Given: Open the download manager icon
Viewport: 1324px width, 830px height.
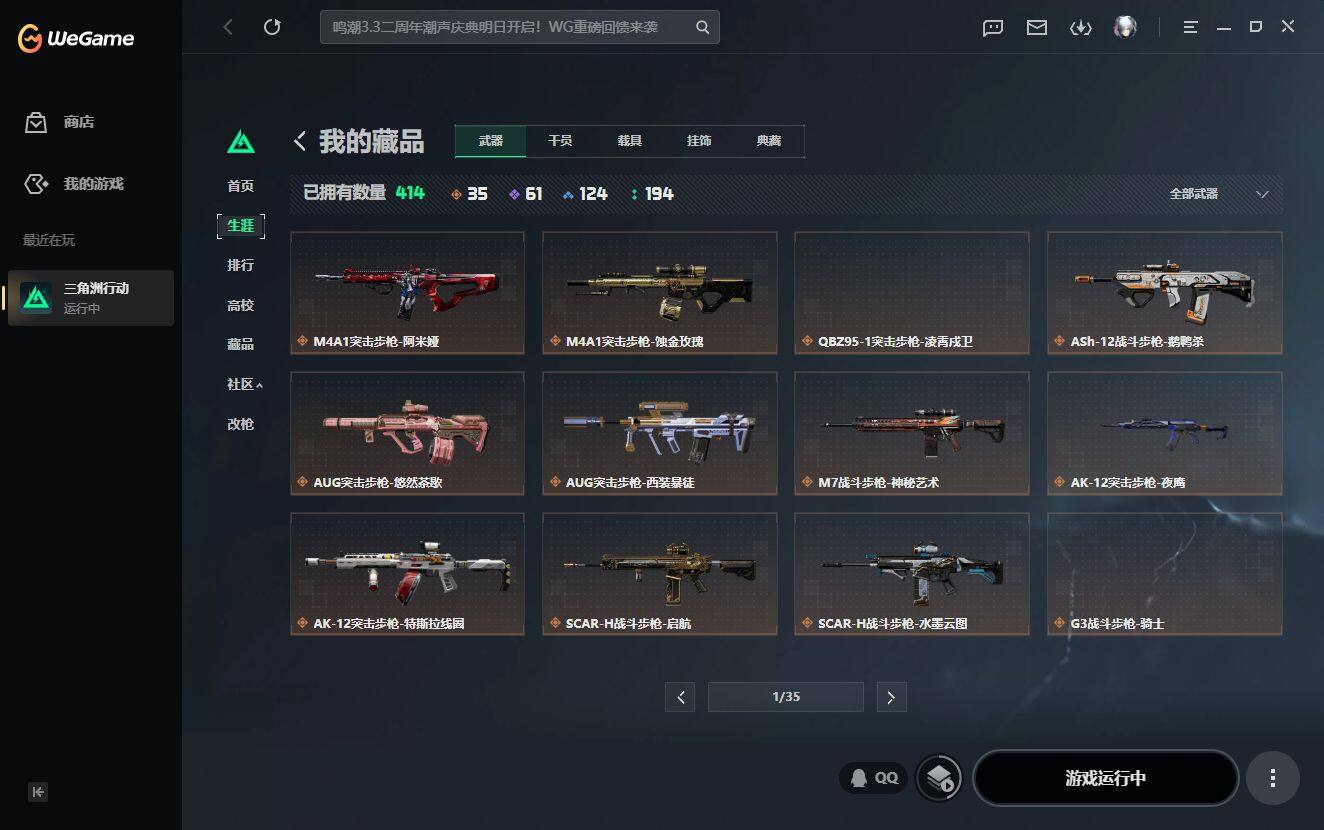Looking at the screenshot, I should pyautogui.click(x=1081, y=28).
